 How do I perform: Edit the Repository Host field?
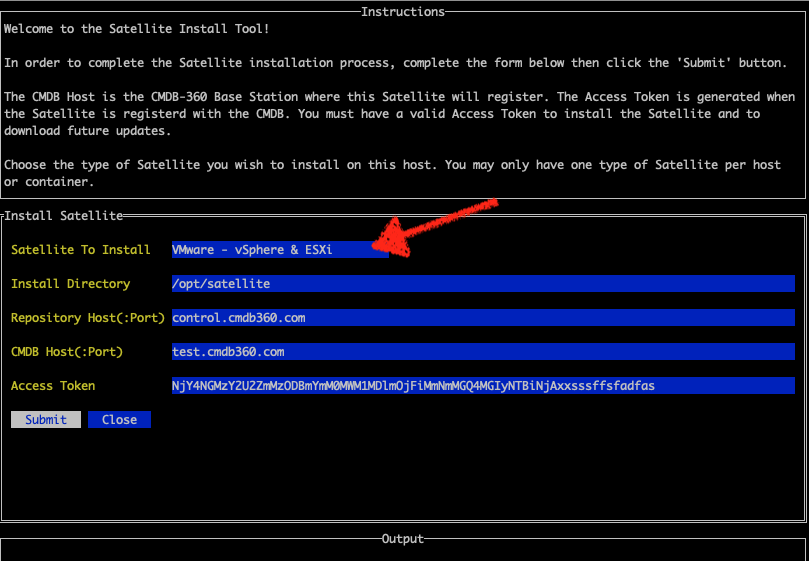[483, 318]
